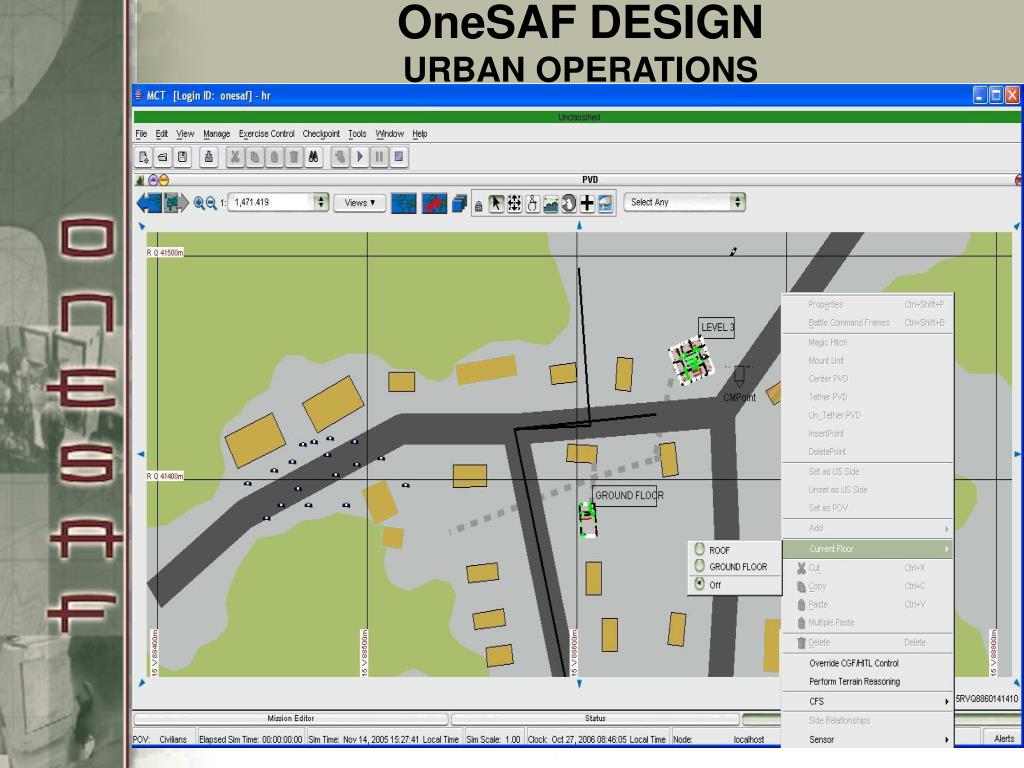1024x768 pixels.
Task: Click the hand icon left of Play
Action: tap(340, 157)
